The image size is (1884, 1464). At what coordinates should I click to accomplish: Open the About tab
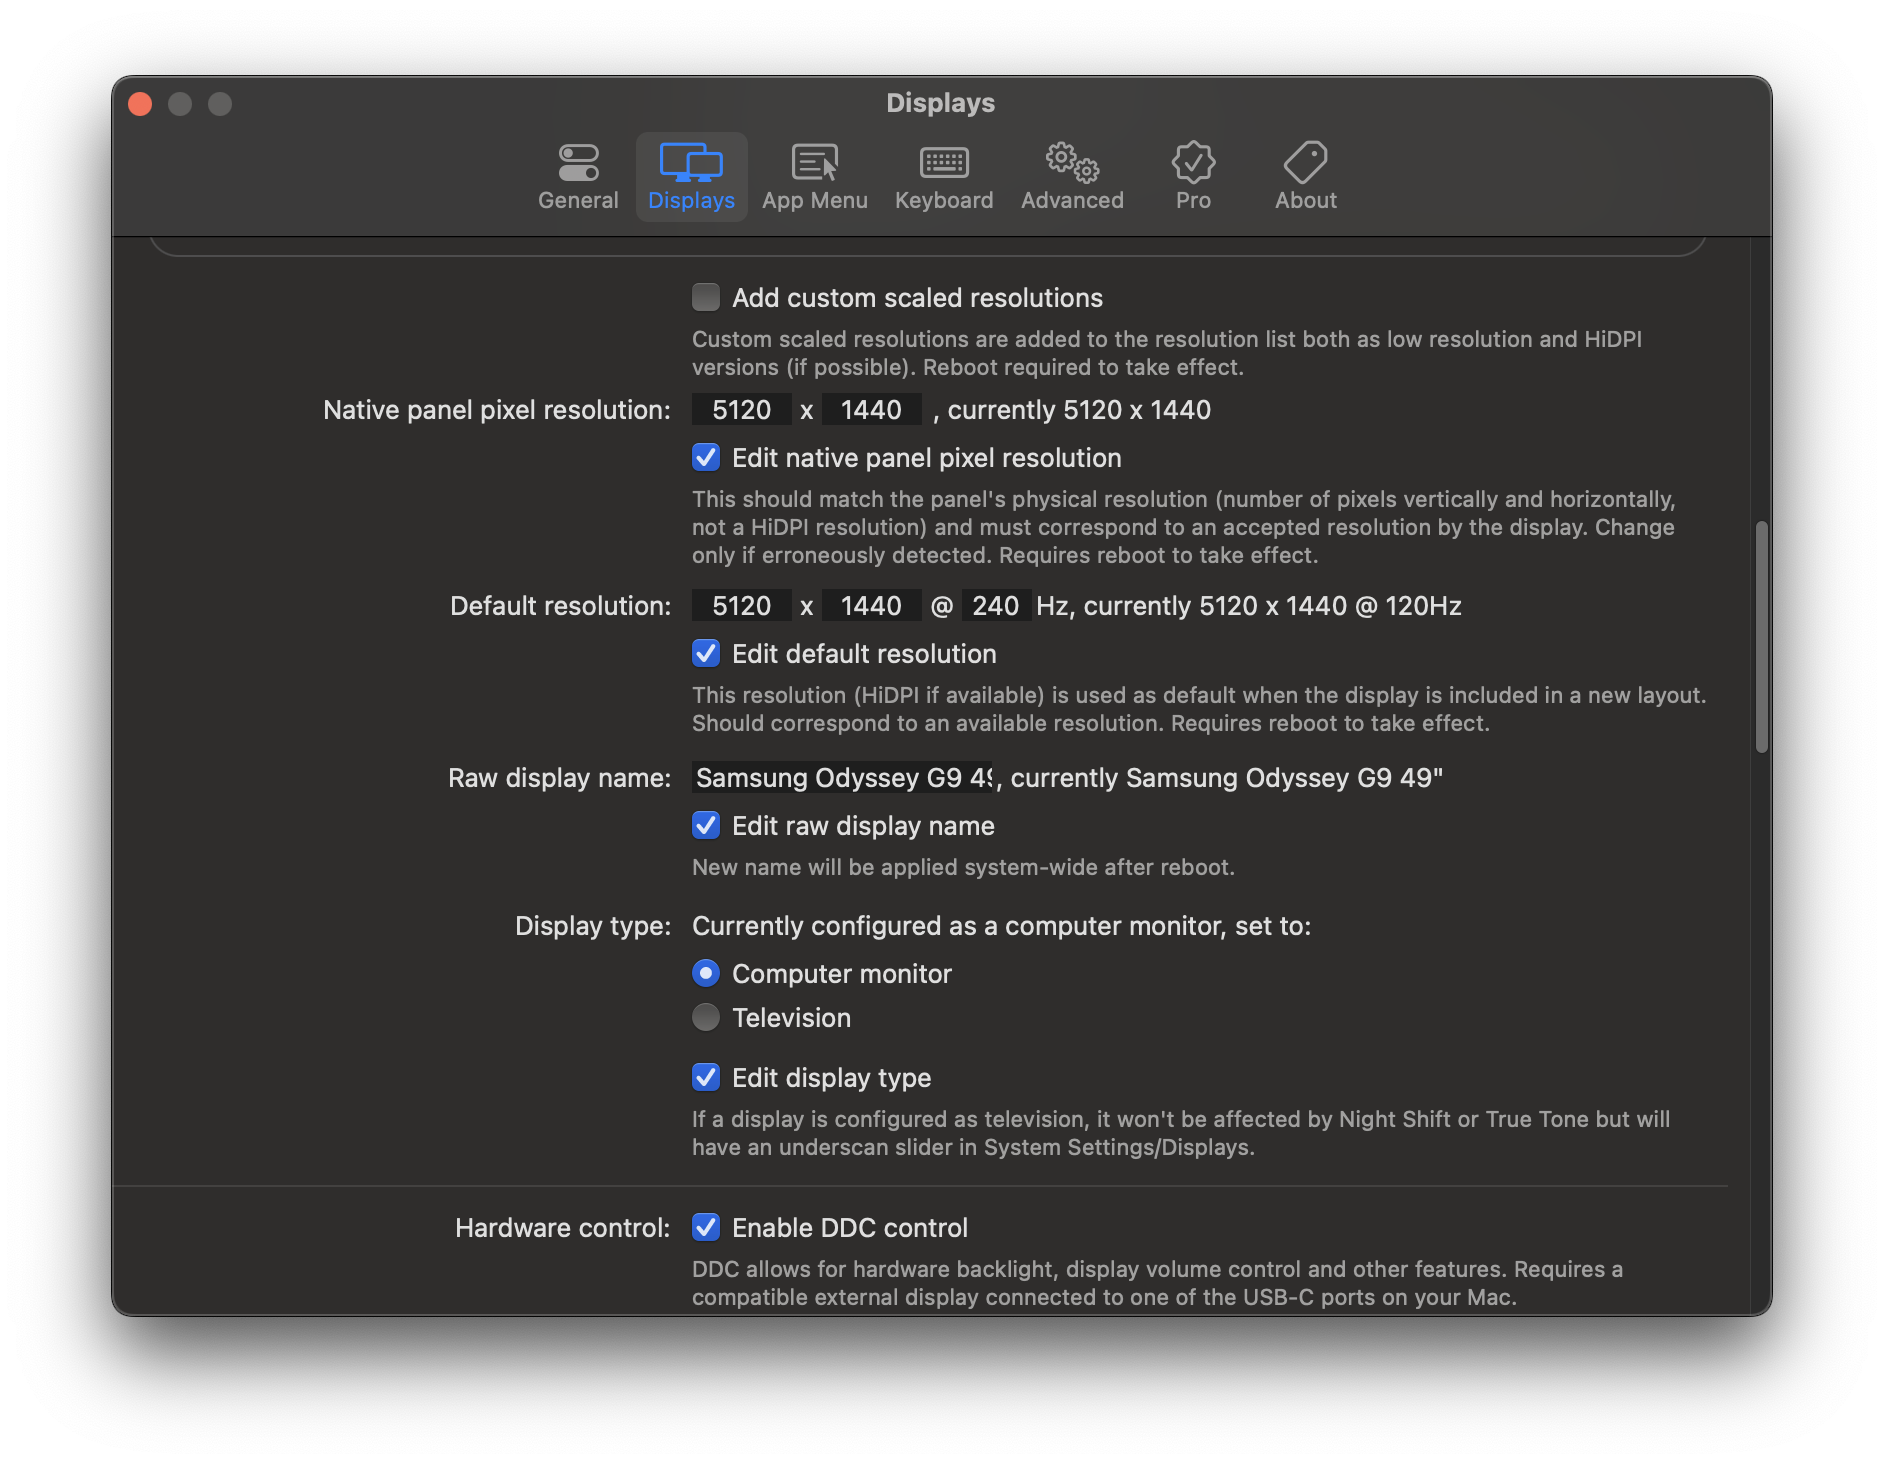point(1305,177)
